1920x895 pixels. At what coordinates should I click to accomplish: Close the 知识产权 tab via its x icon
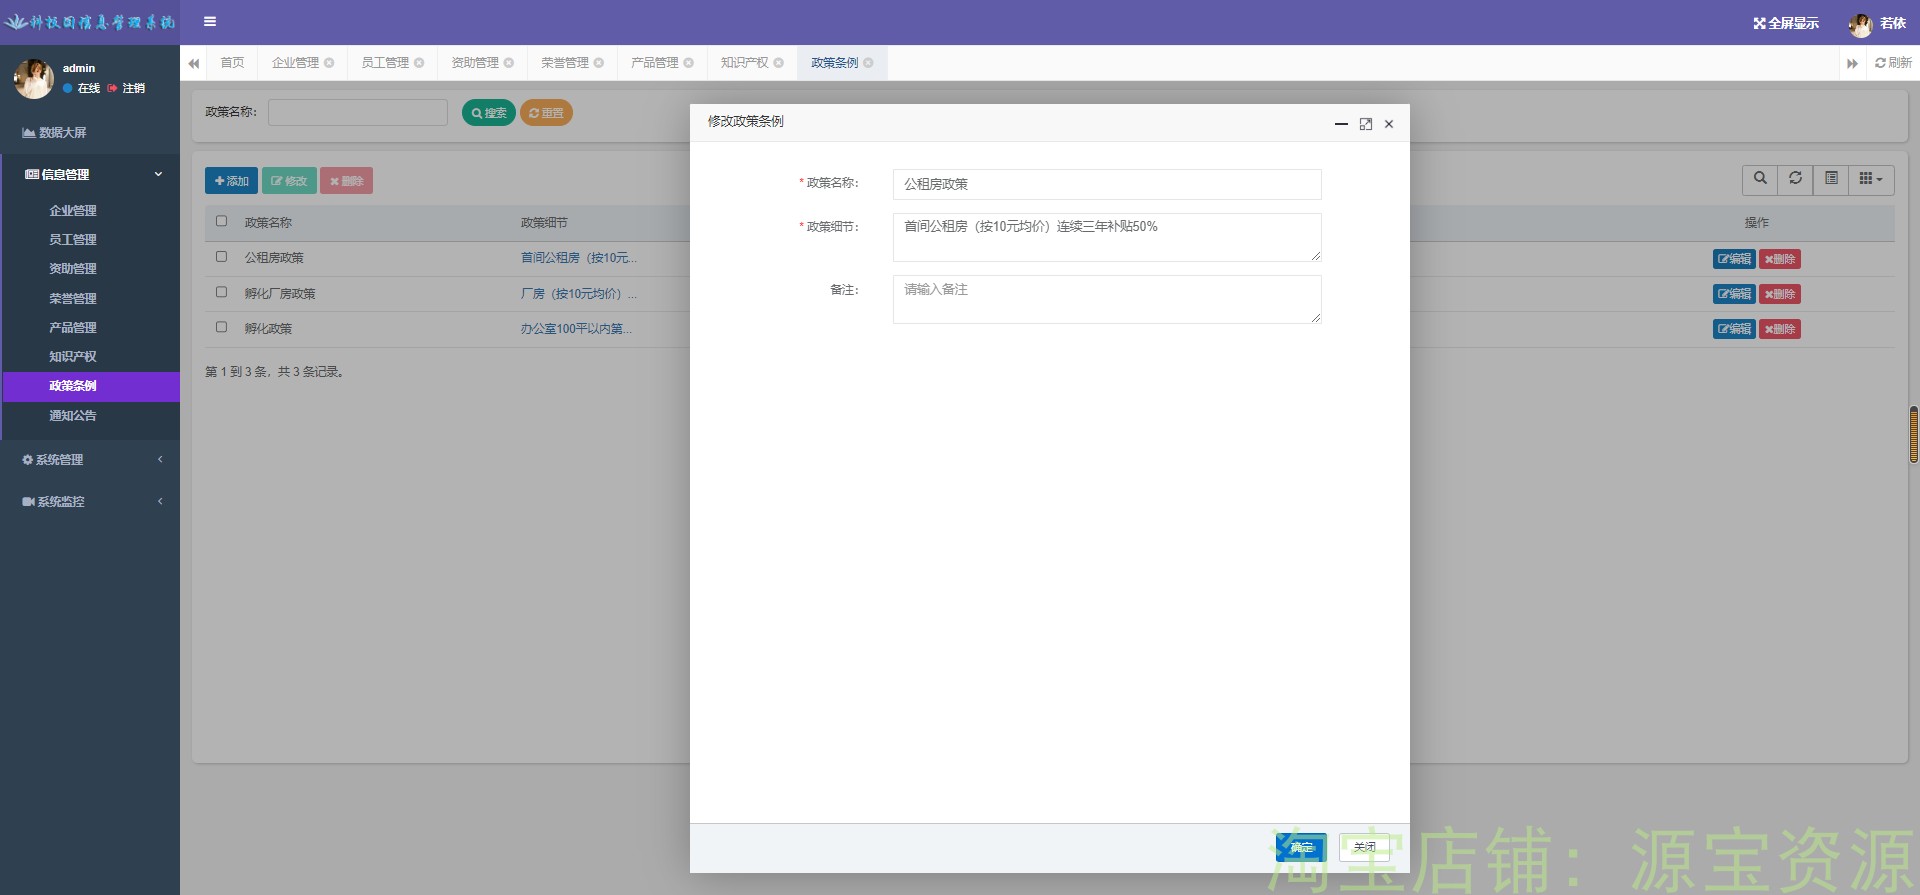[x=779, y=63]
